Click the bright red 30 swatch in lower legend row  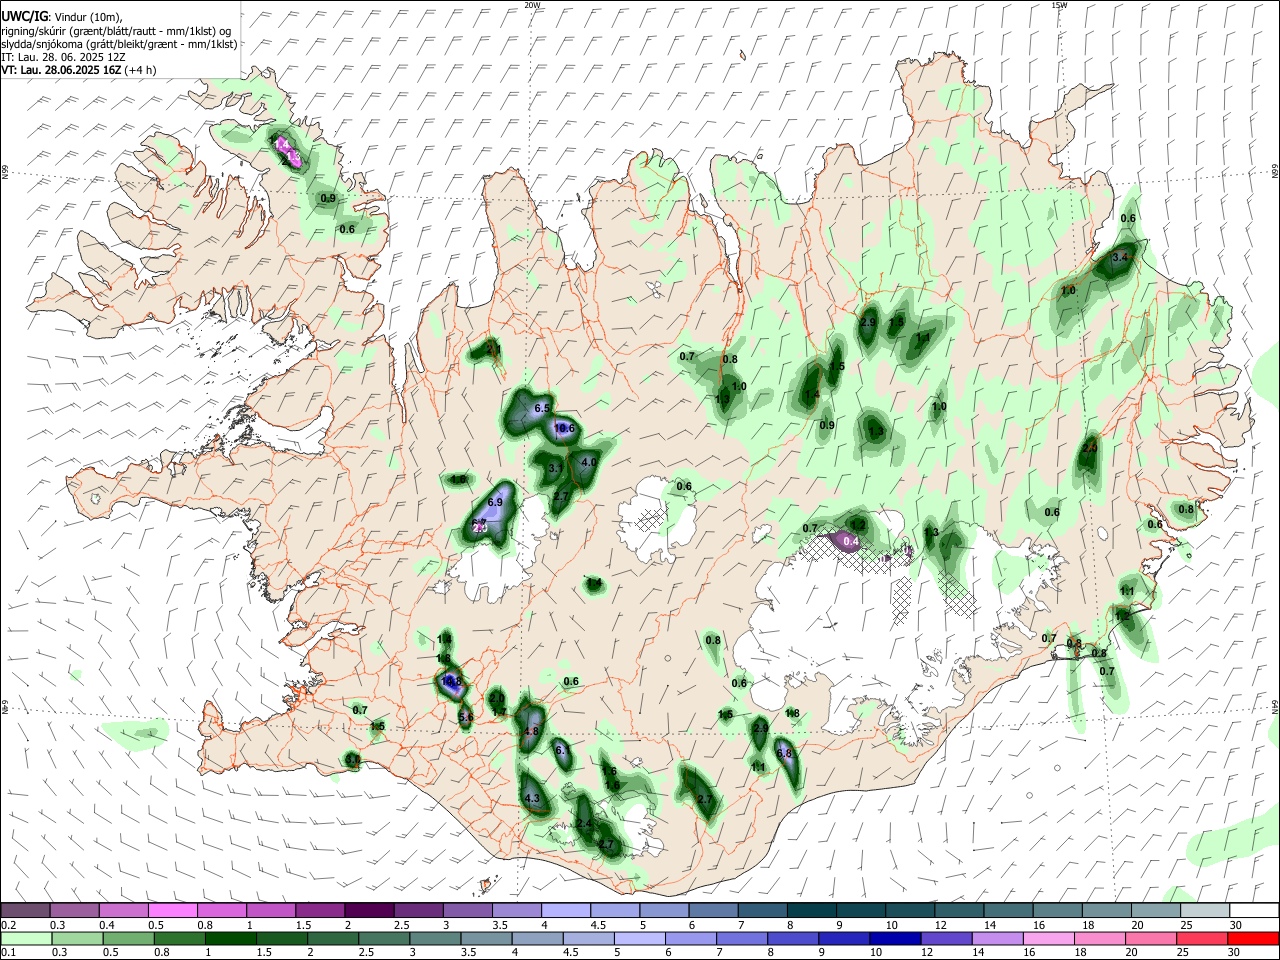click(1253, 938)
